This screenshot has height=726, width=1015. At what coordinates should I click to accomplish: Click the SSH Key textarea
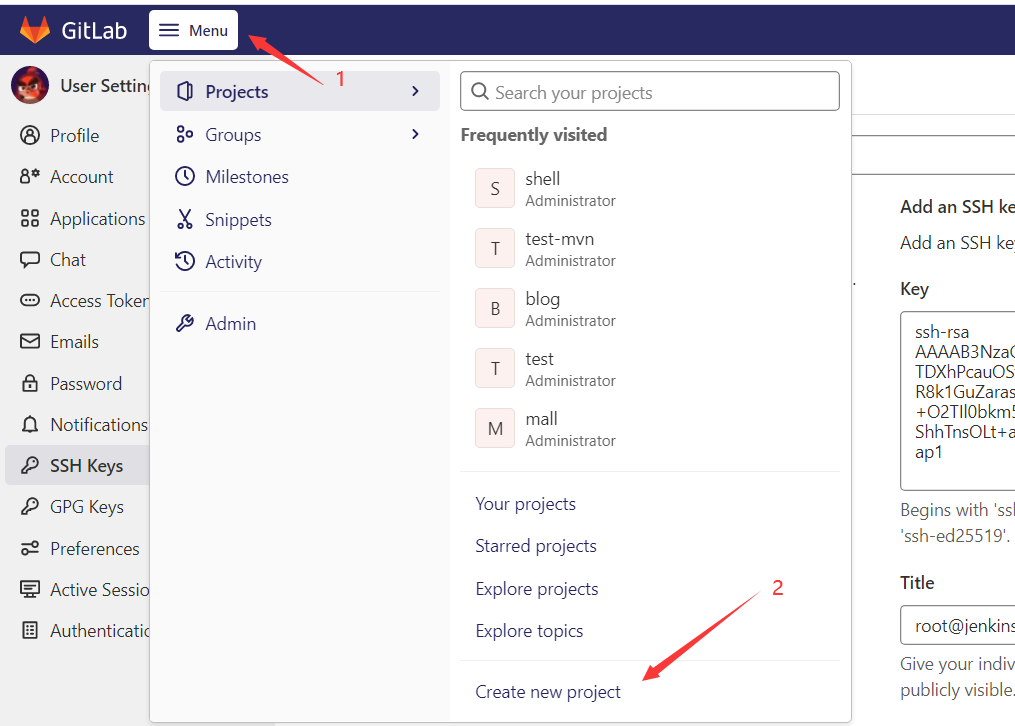coord(957,401)
